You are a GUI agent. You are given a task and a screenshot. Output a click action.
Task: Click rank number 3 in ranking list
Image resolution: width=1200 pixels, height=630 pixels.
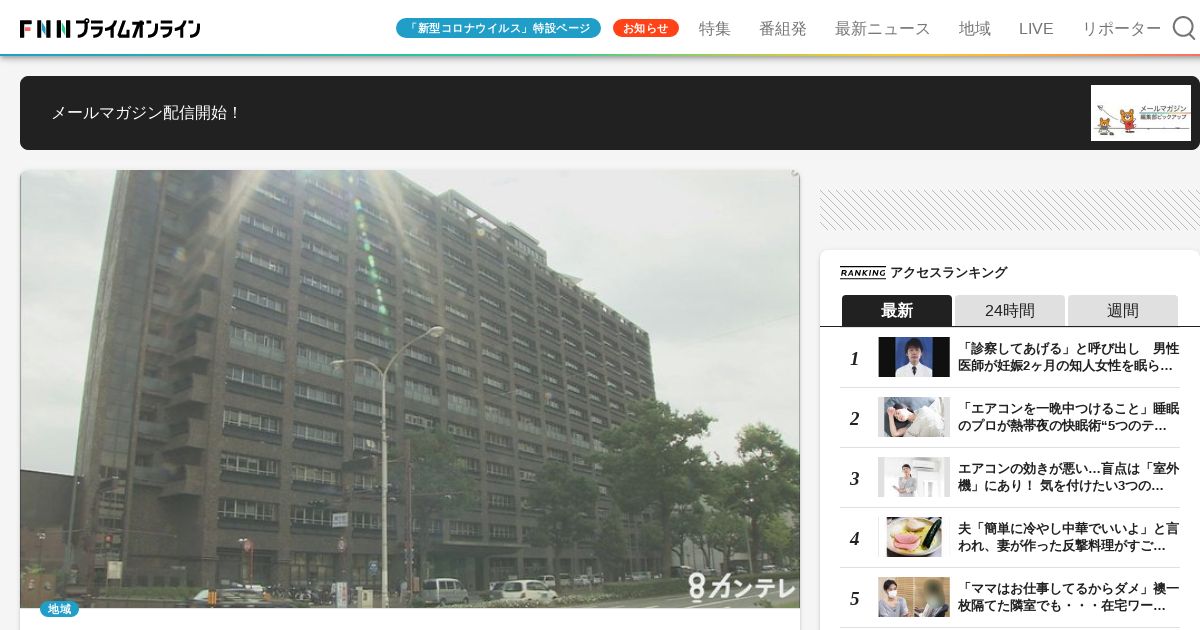click(855, 478)
